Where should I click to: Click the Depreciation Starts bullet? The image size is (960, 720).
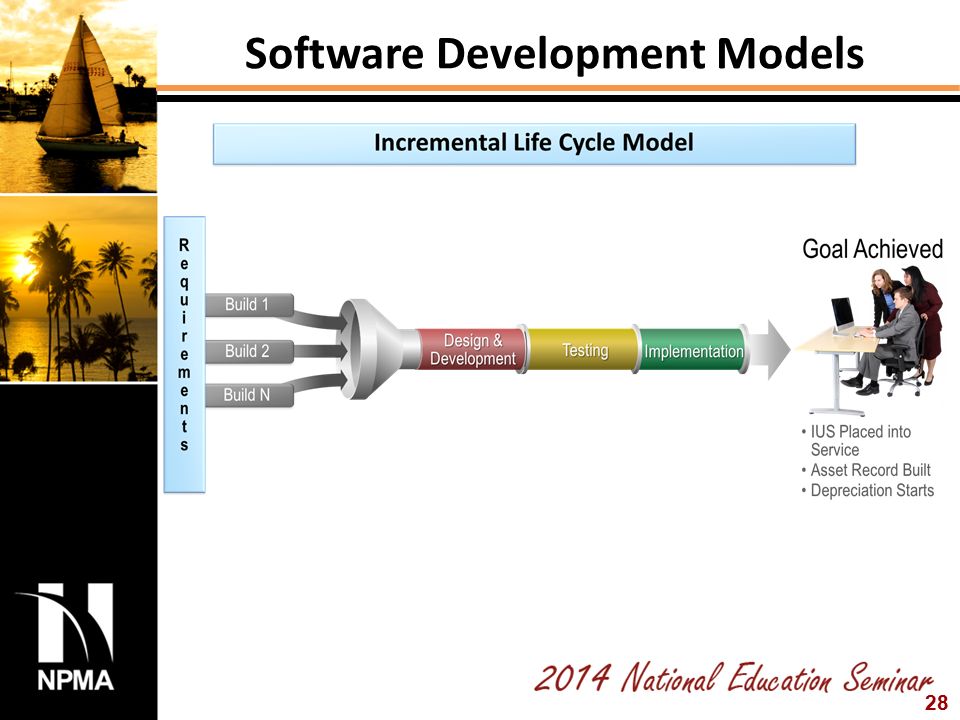point(868,490)
